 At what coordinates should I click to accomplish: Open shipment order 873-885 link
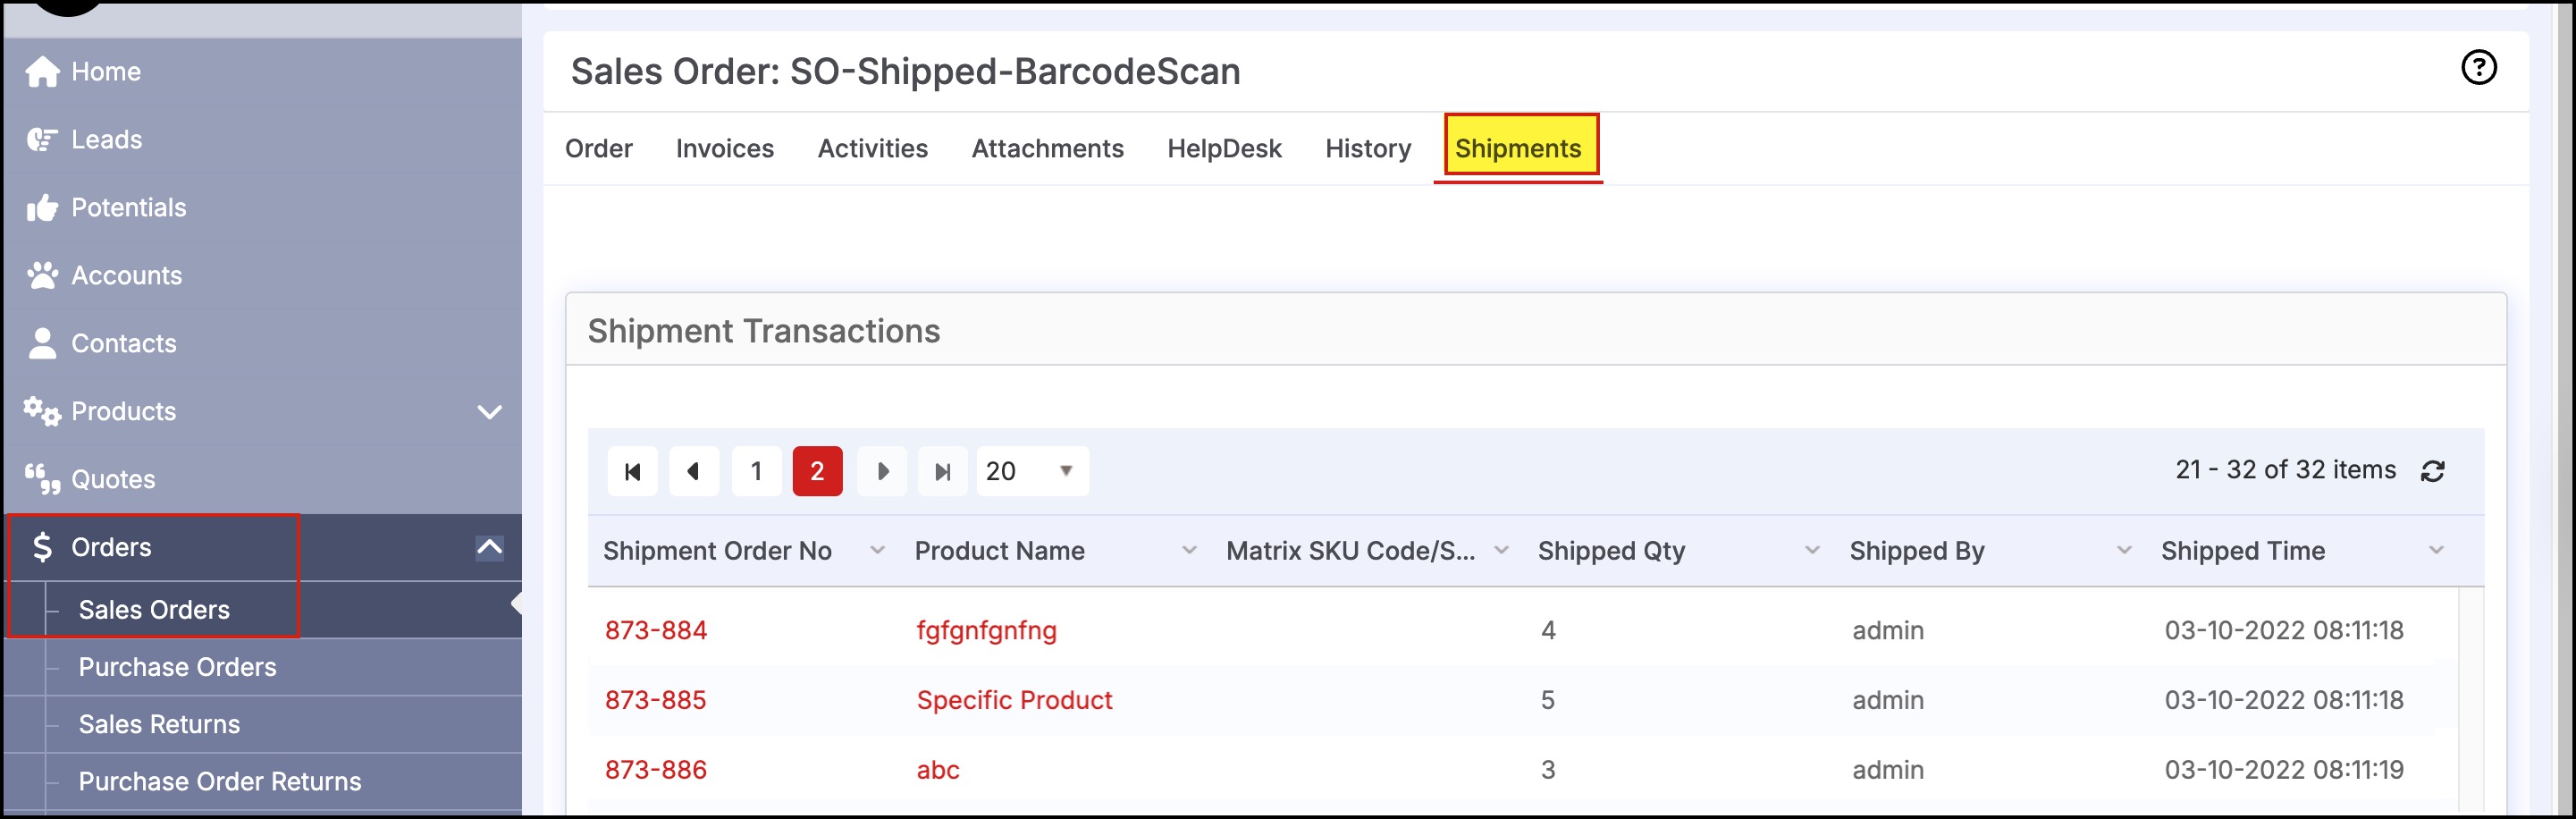click(656, 700)
